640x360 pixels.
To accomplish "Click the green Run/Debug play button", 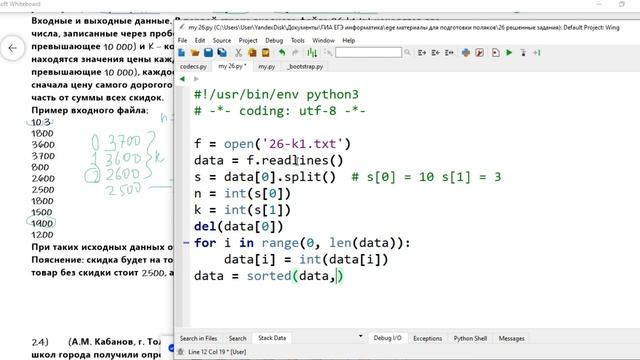I will (x=509, y=52).
